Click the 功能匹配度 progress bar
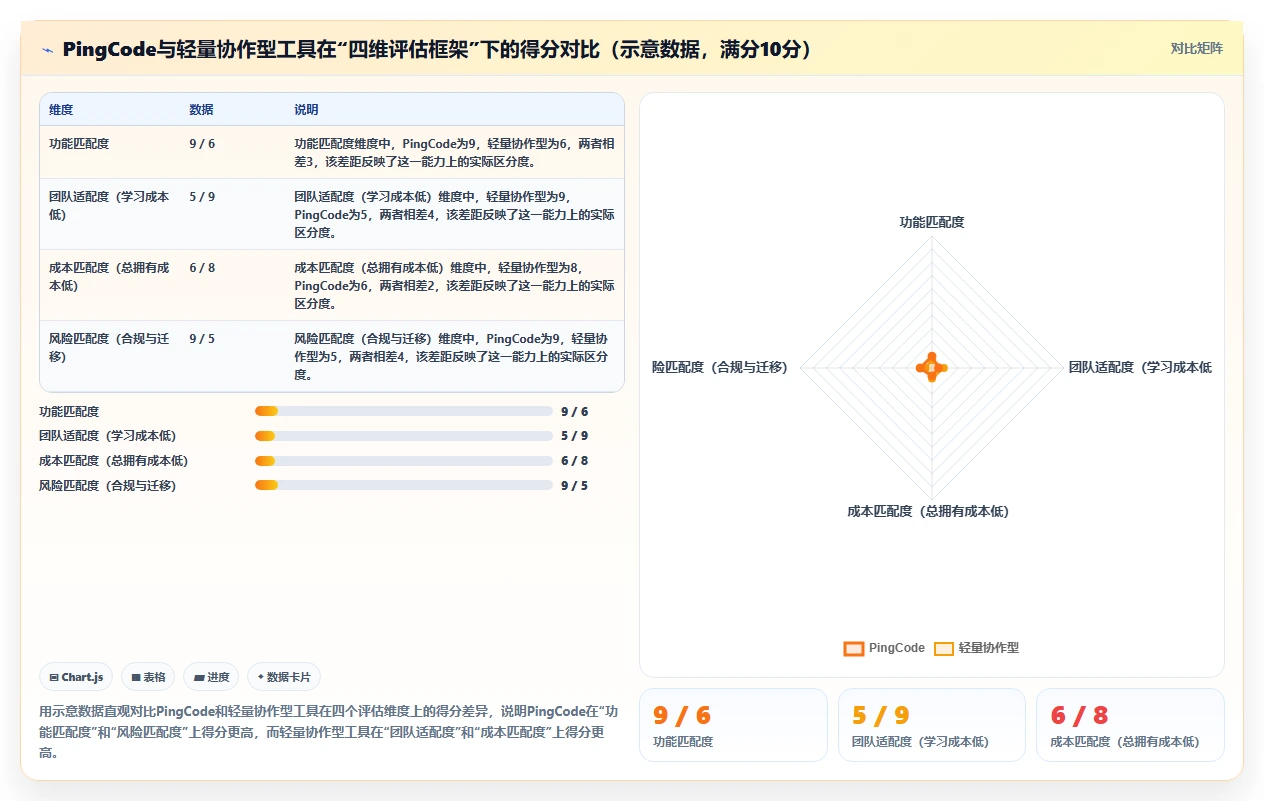Viewport: 1264px width, 801px height. click(403, 411)
